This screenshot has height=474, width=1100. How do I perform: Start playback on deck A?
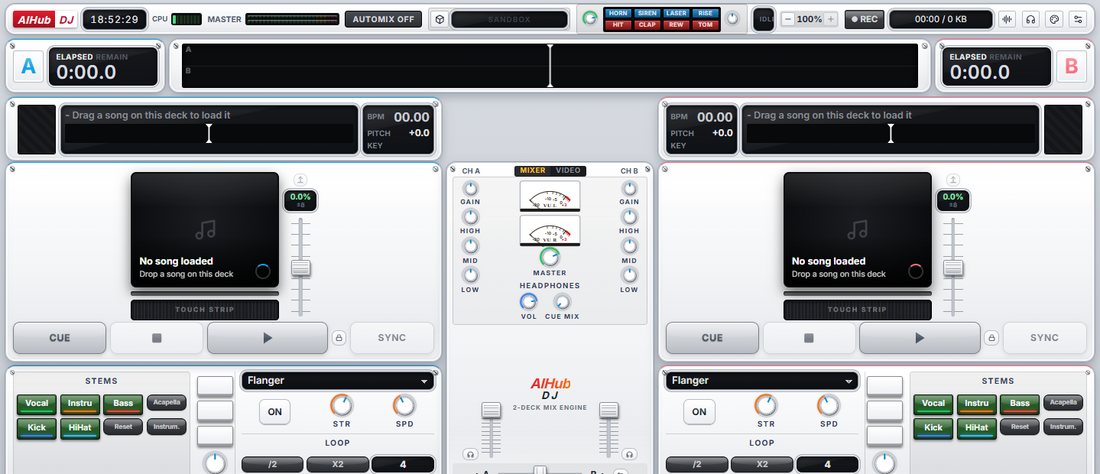pos(267,338)
